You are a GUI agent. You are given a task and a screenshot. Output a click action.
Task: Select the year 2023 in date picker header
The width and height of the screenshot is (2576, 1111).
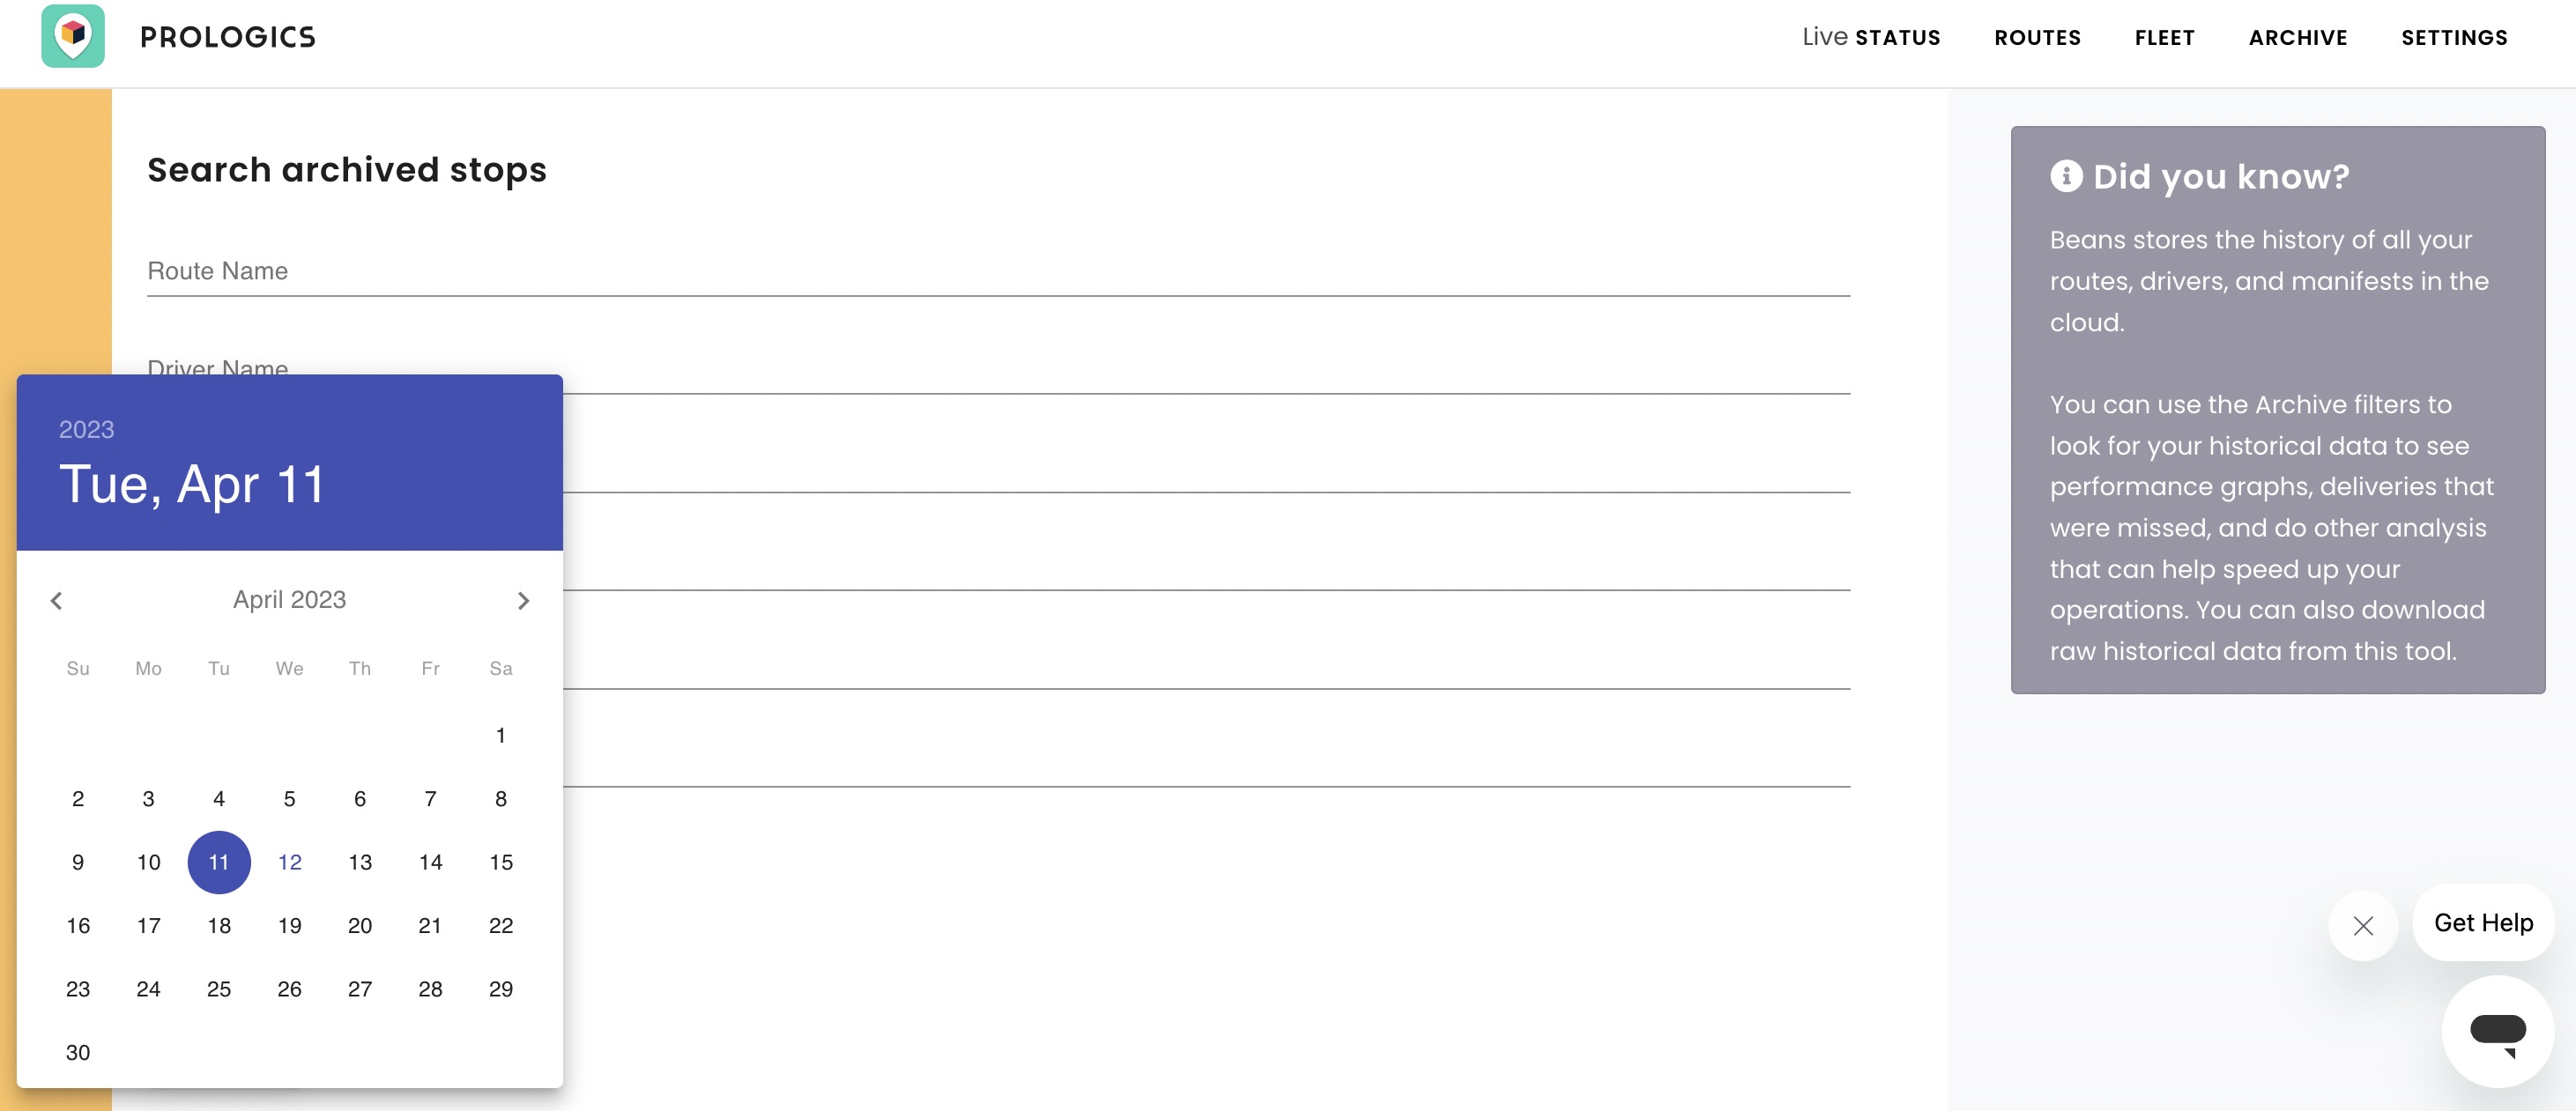click(x=87, y=429)
